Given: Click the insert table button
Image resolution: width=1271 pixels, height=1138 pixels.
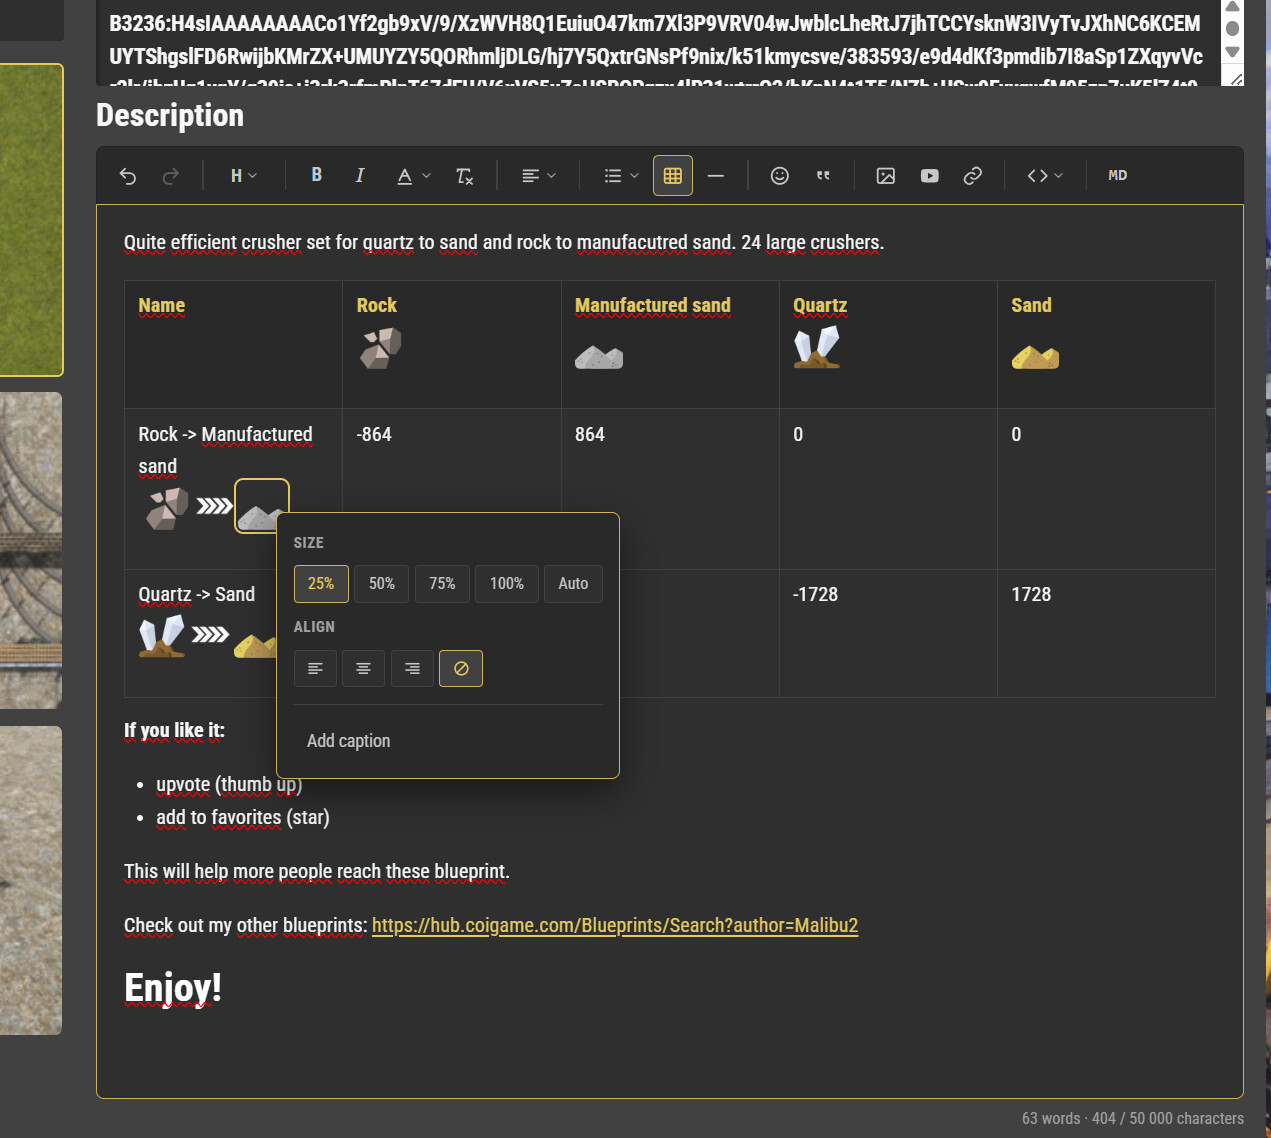Looking at the screenshot, I should click(x=673, y=176).
